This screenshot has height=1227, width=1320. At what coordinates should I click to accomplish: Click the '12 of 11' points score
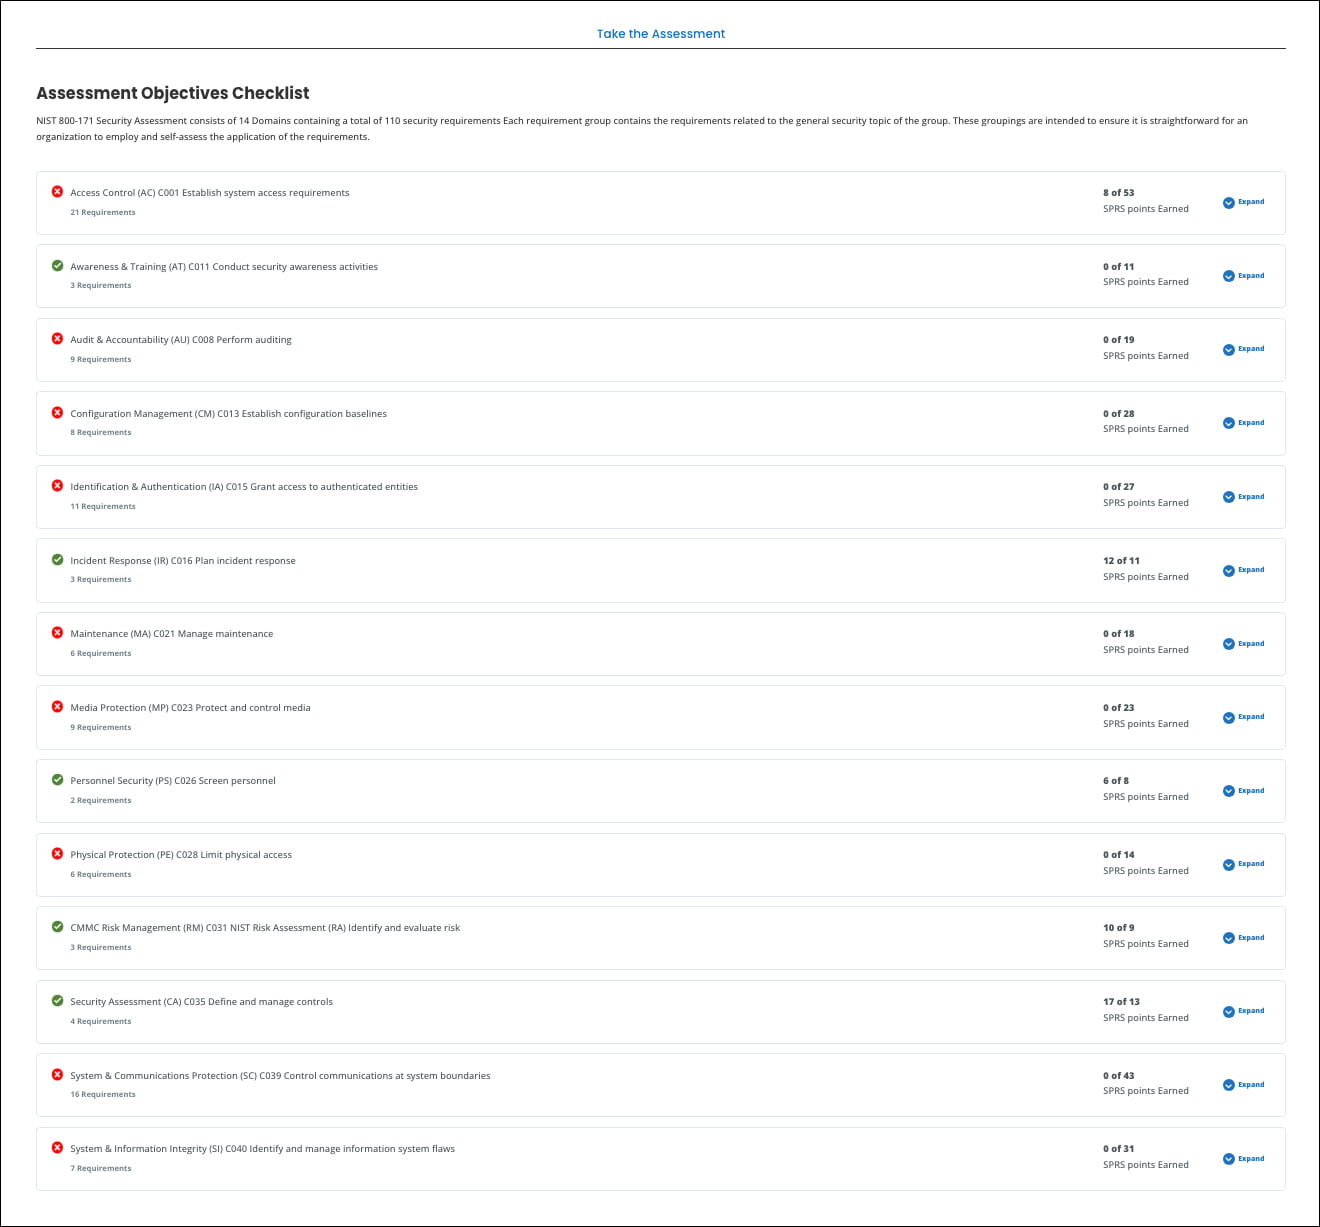(1121, 561)
